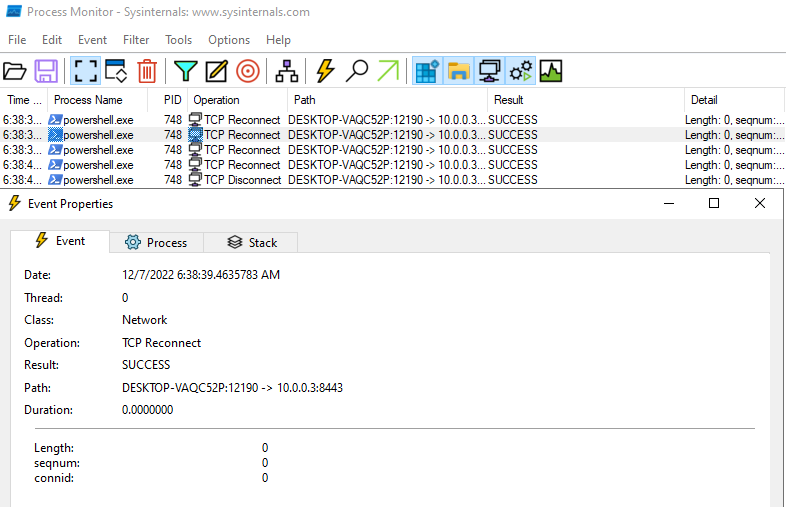Toggle the Capture events icon
Screen dimensions: 786x507
(x=85, y=71)
